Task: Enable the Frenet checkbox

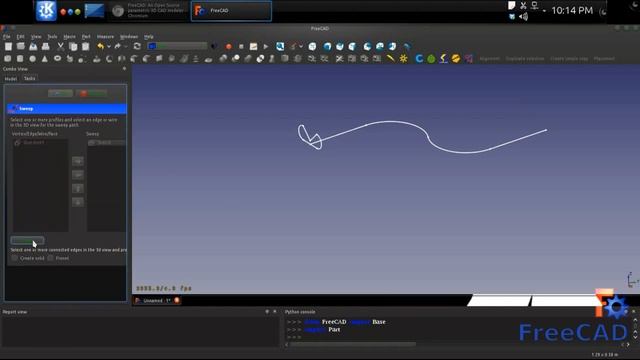Action: coord(50,258)
